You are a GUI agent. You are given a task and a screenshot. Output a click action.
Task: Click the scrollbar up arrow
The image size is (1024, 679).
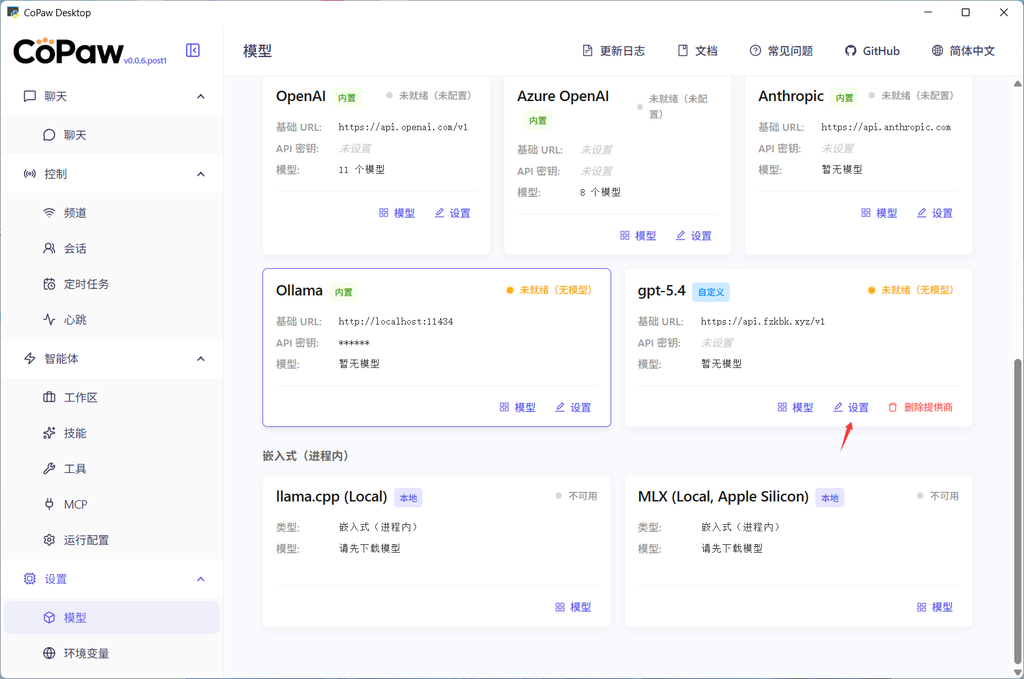(1017, 84)
